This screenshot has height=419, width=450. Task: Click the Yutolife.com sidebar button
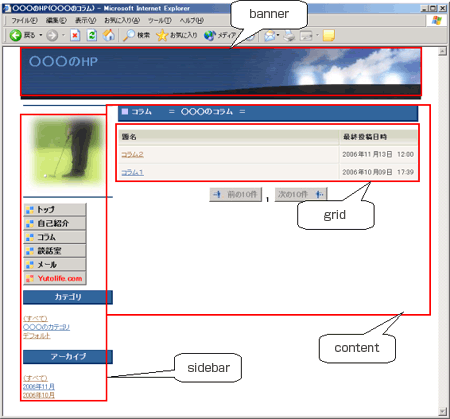point(55,278)
